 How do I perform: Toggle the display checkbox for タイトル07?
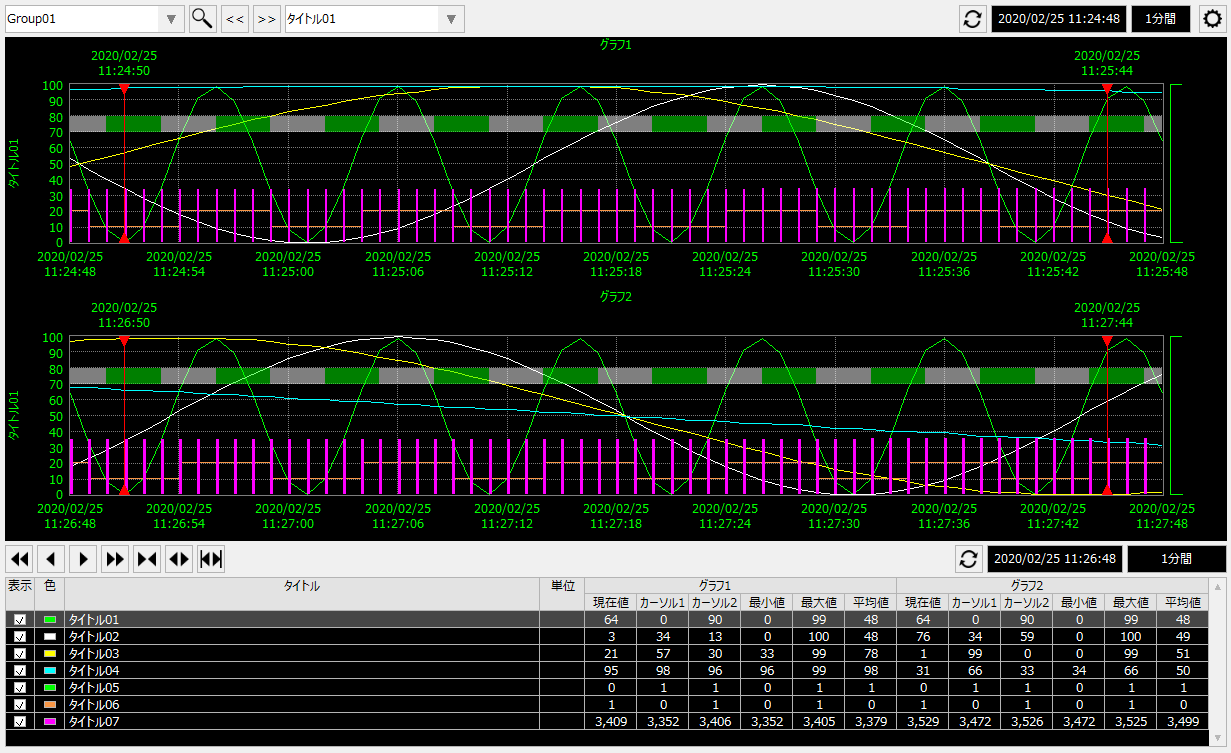21,721
